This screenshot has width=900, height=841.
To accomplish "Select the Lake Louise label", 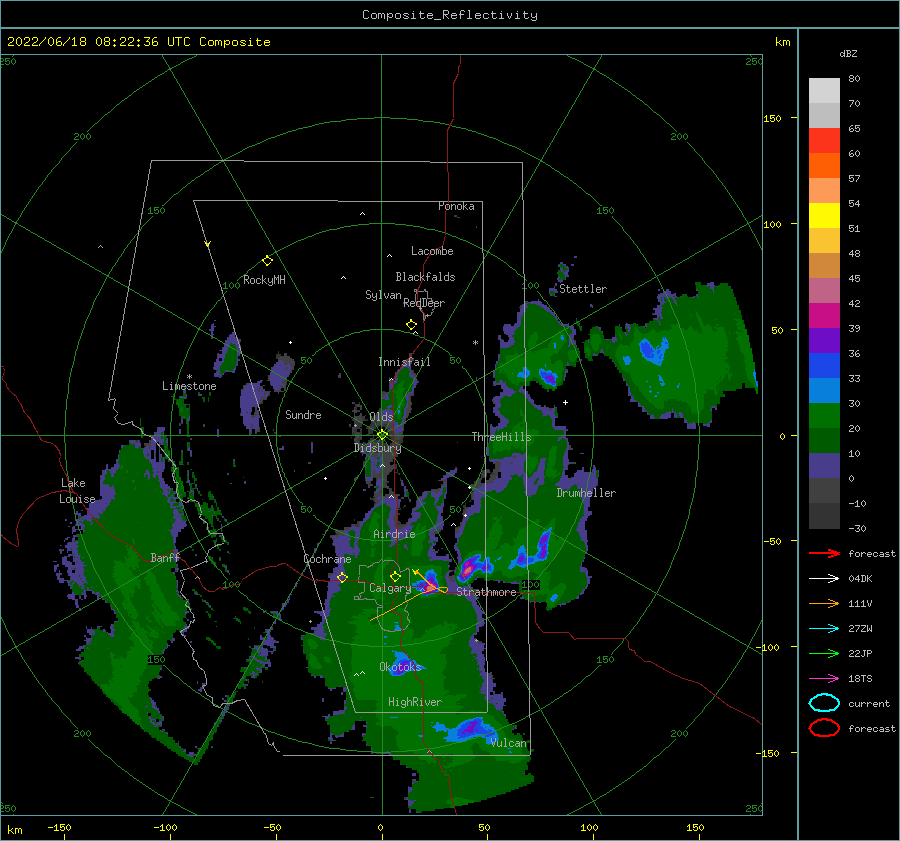I will 77,491.
